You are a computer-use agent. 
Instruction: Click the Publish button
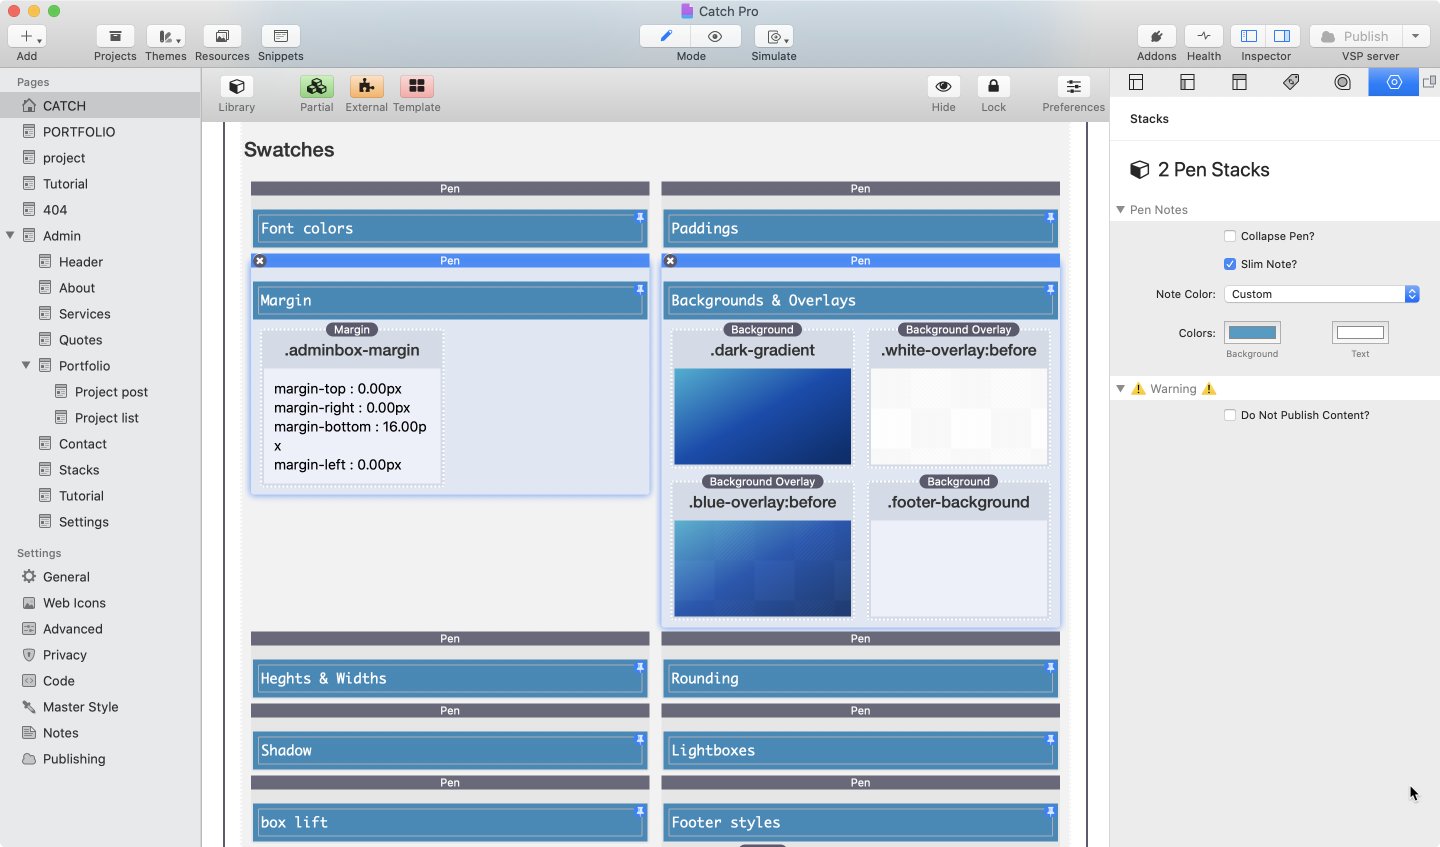1356,37
